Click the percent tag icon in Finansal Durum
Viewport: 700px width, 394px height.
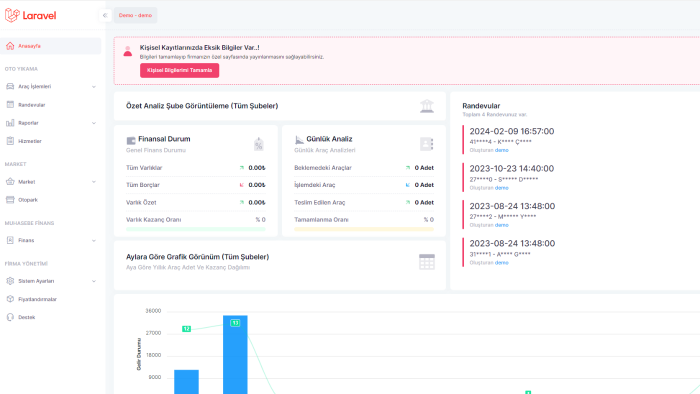pyautogui.click(x=258, y=144)
